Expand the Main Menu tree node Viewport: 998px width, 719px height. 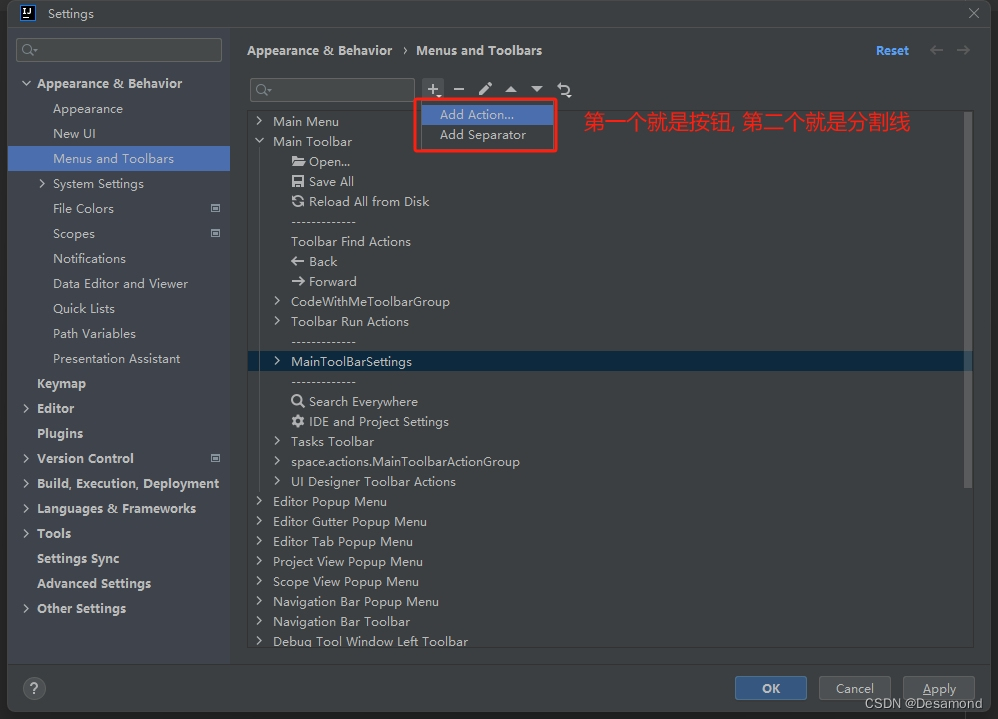click(x=259, y=120)
